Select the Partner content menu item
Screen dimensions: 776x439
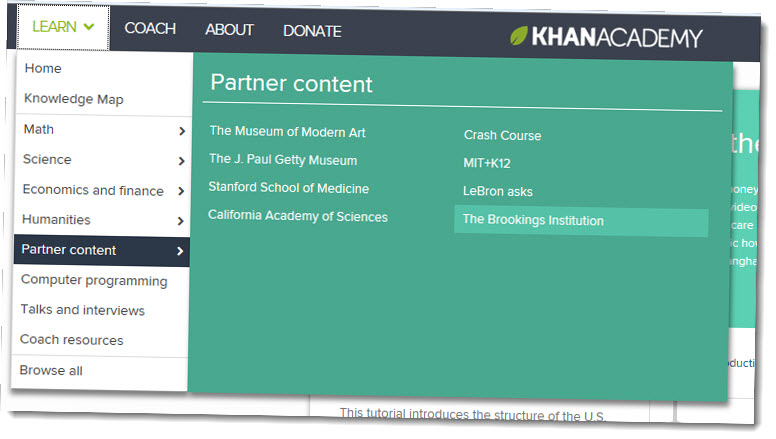[100, 250]
